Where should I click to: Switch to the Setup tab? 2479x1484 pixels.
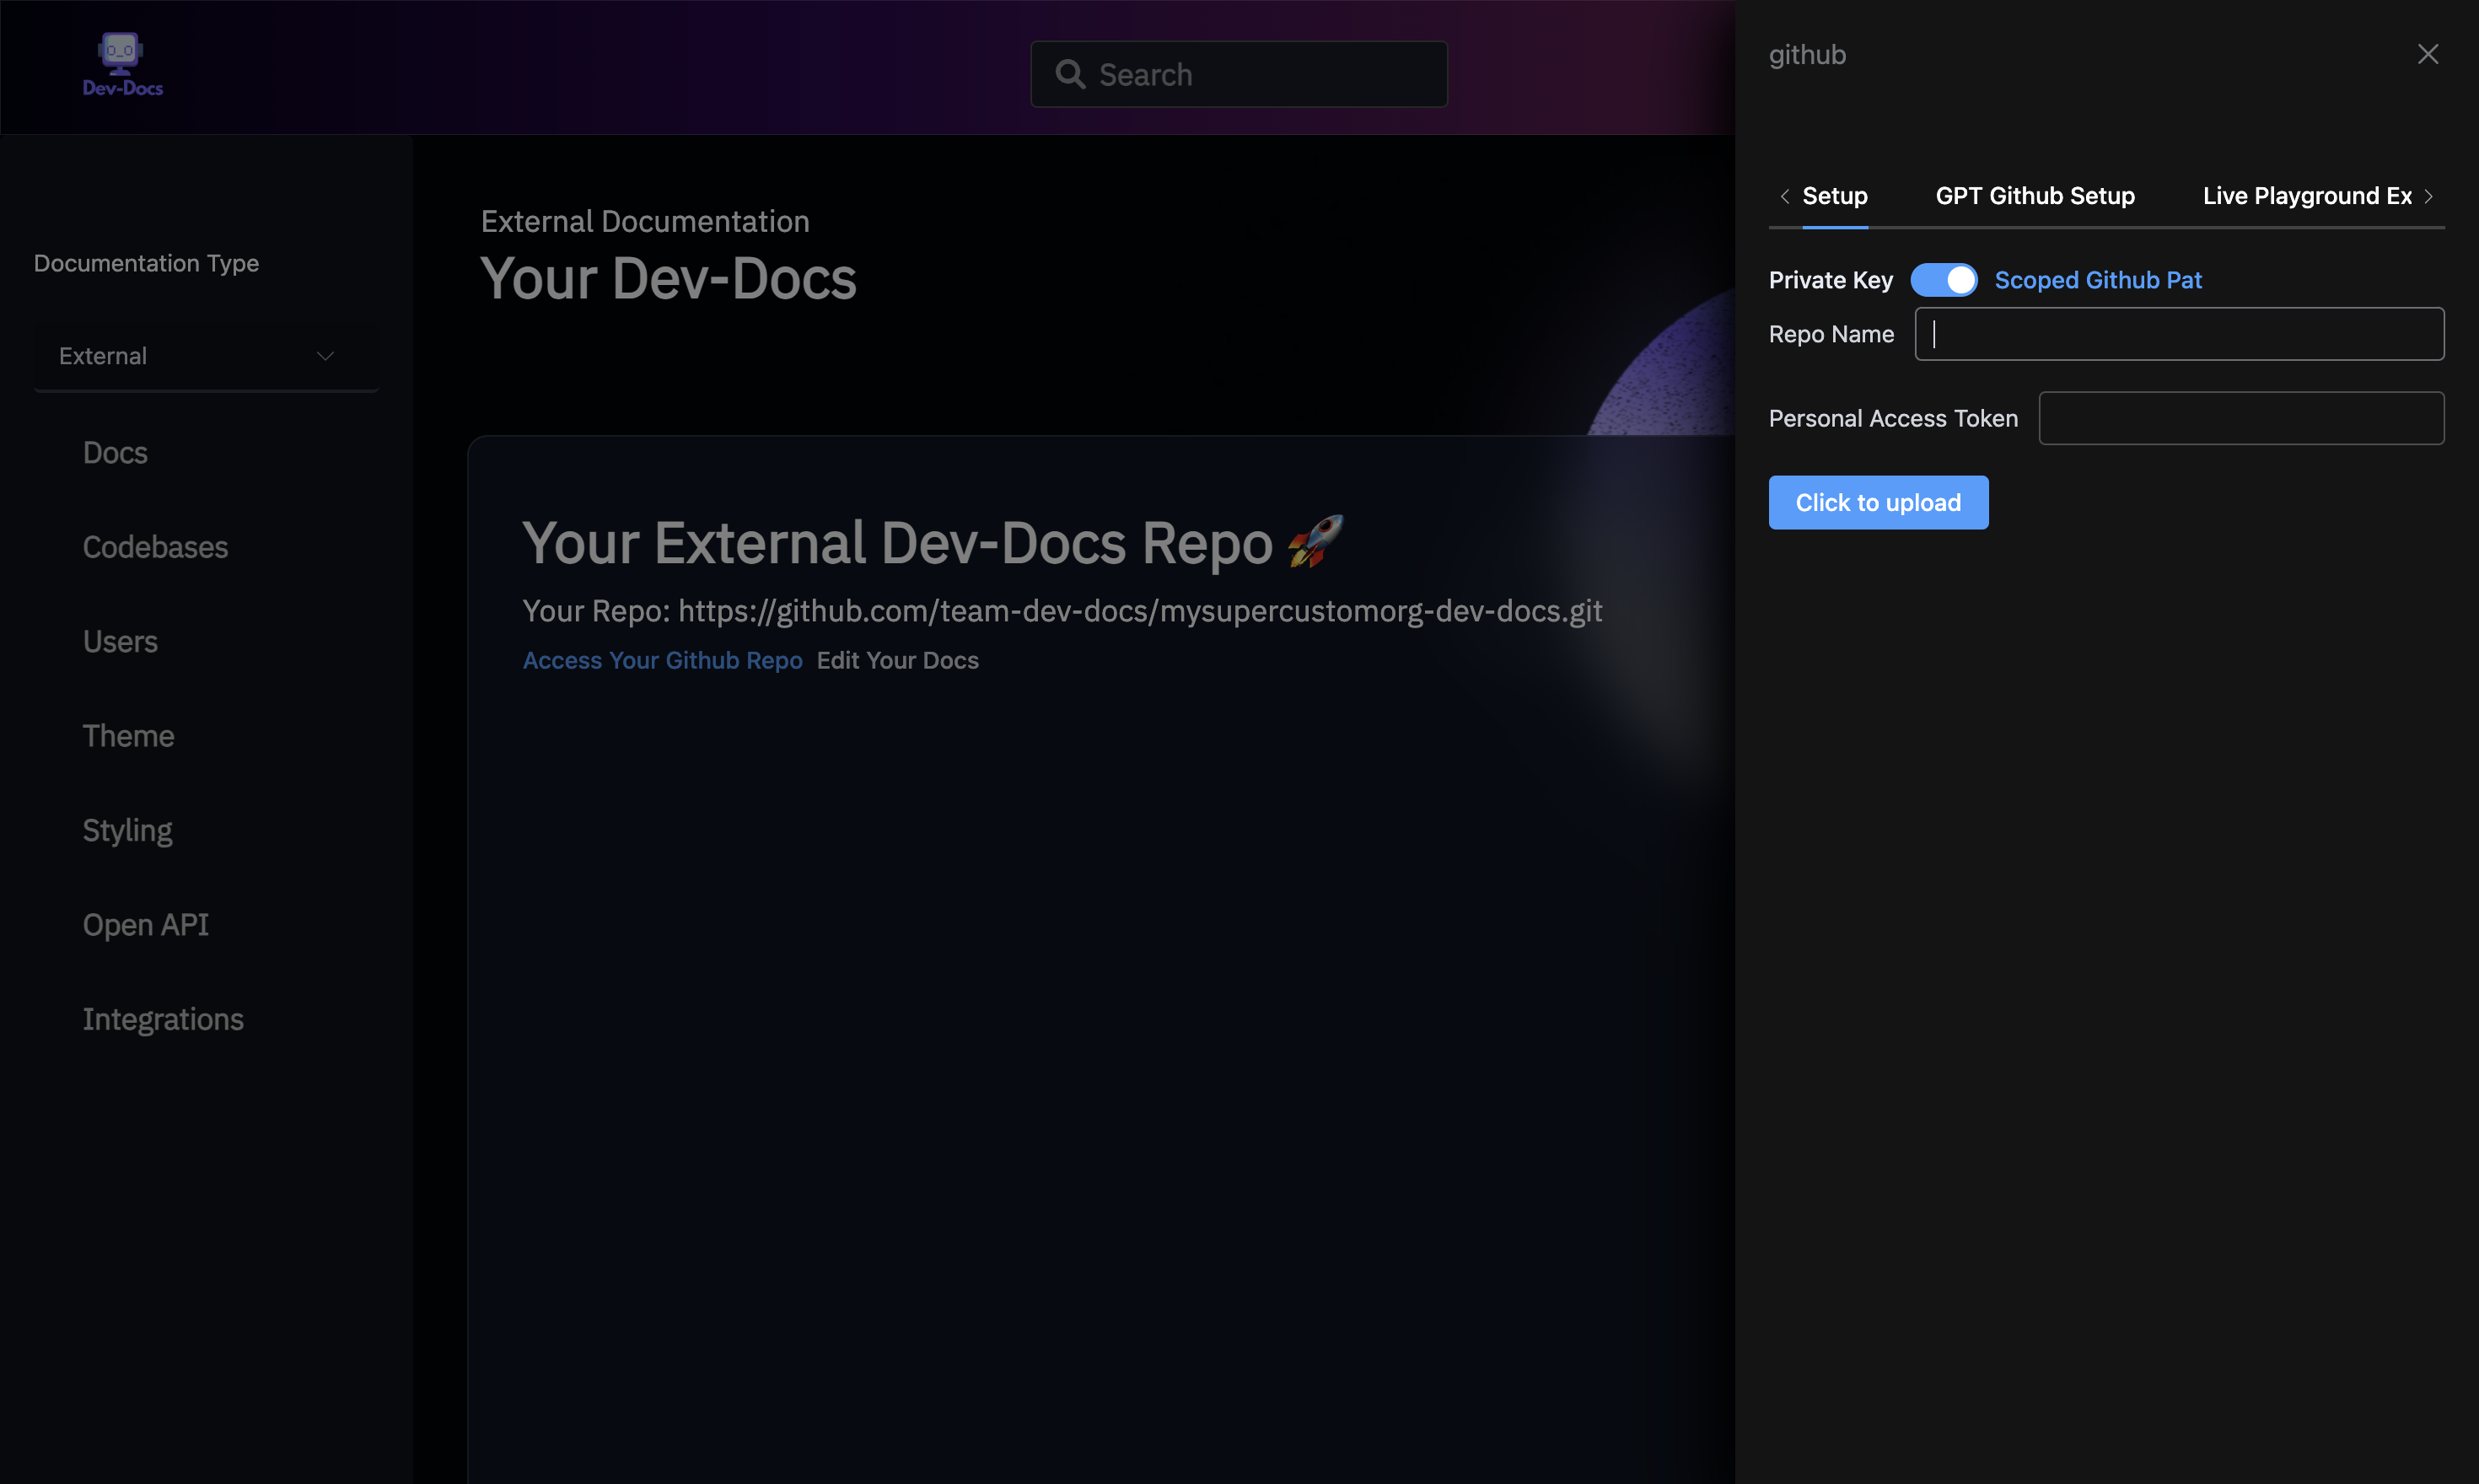click(x=1834, y=196)
